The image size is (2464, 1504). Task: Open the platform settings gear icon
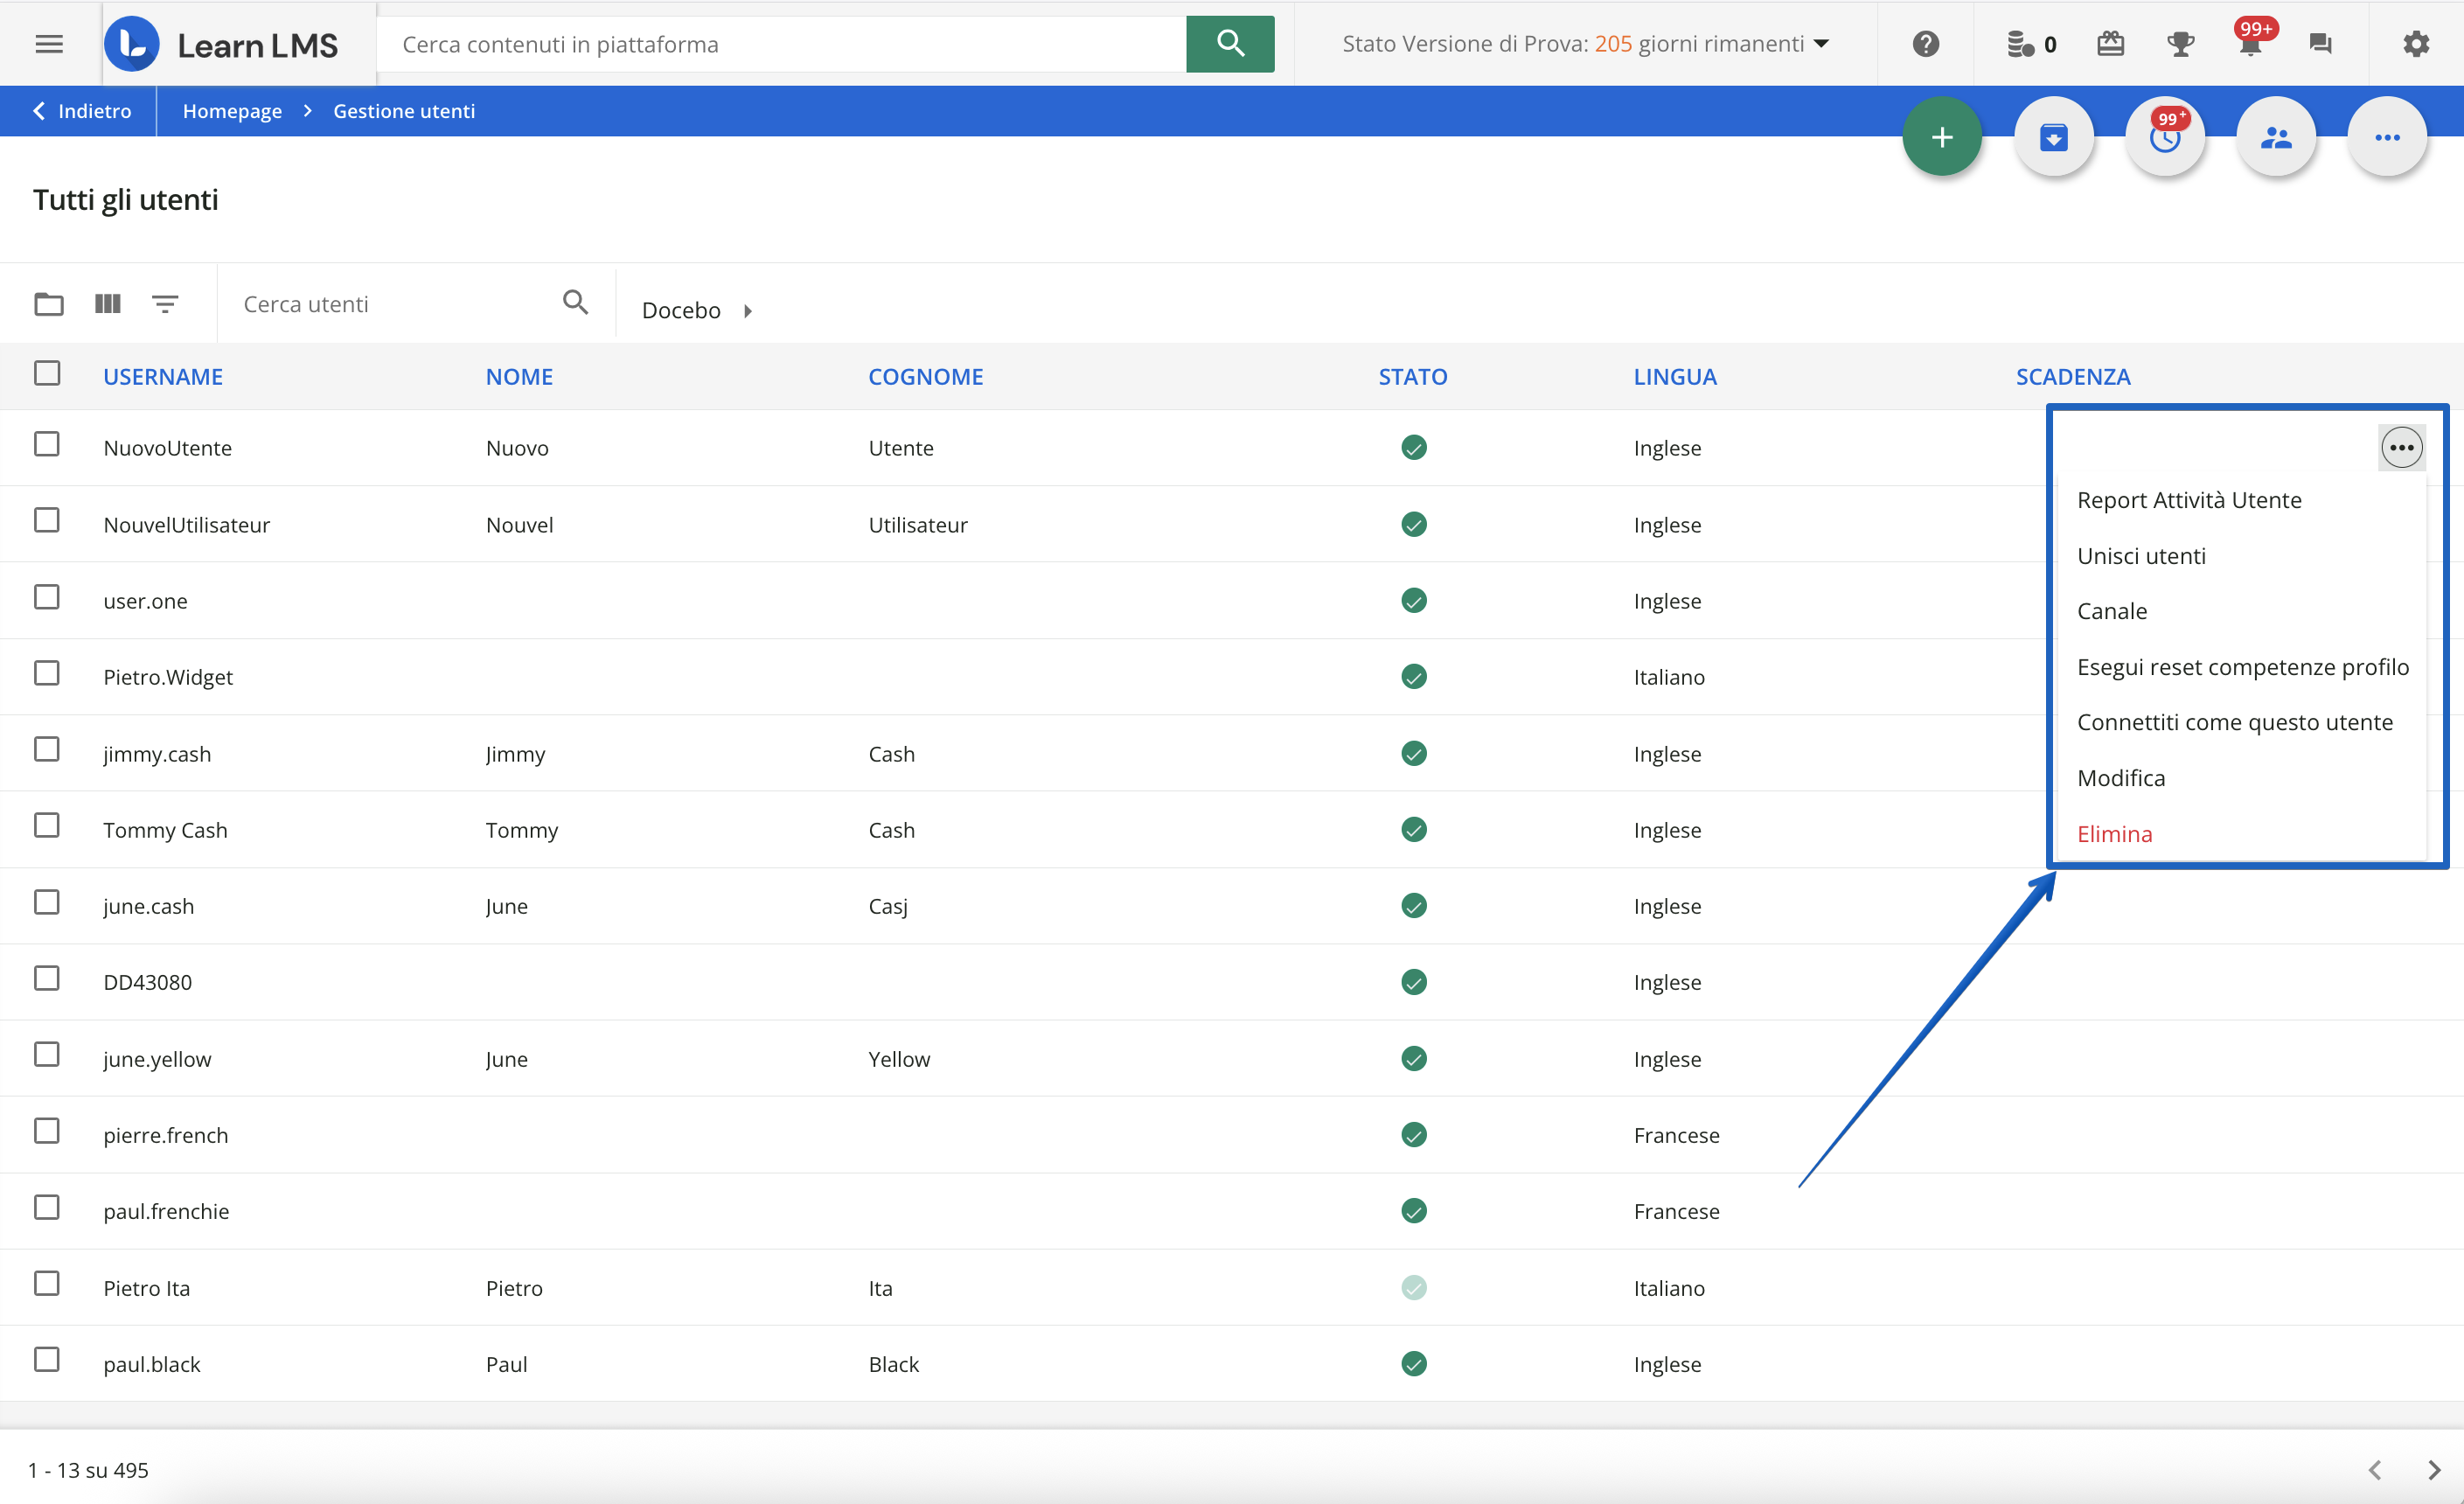point(2417,43)
